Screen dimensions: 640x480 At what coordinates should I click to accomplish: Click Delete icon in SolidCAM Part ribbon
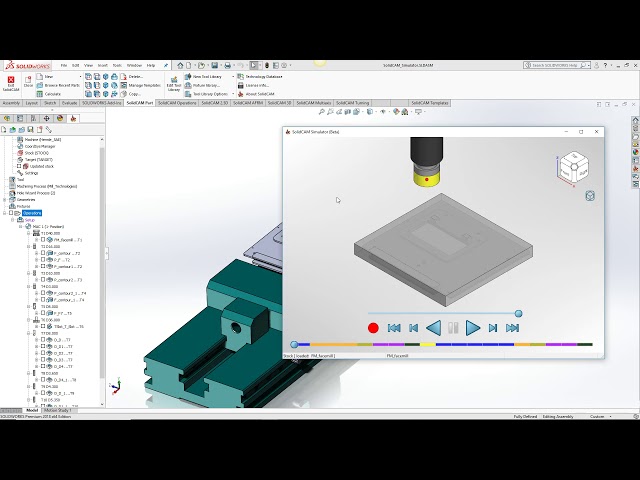pos(123,76)
